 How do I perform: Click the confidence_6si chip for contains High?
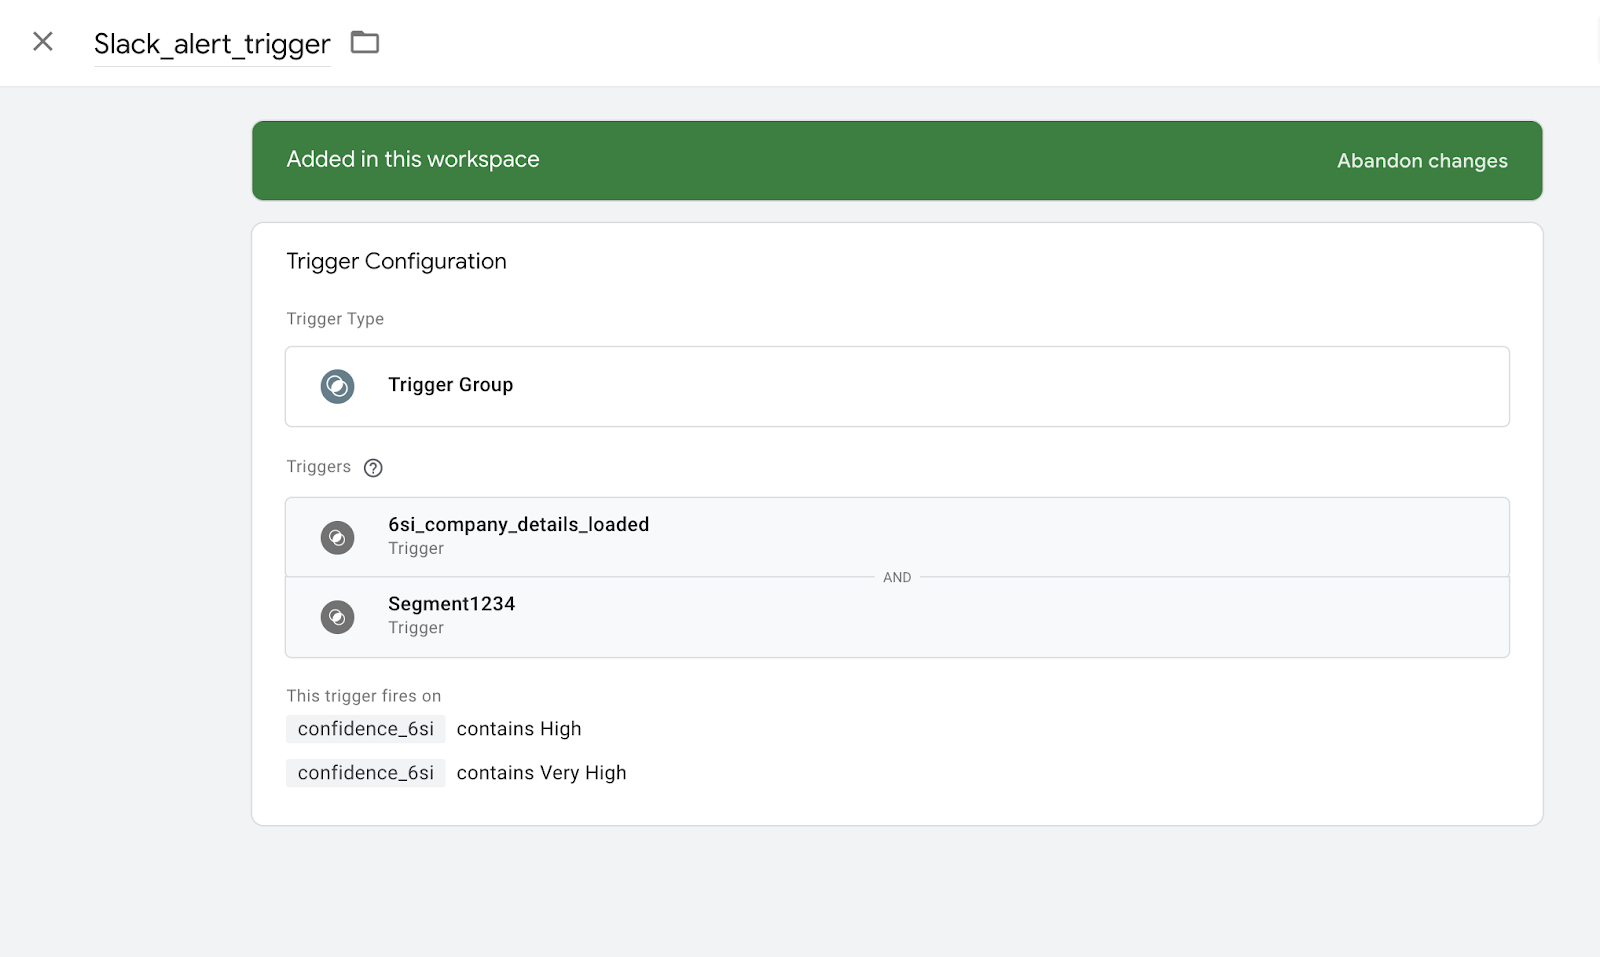pyautogui.click(x=366, y=729)
